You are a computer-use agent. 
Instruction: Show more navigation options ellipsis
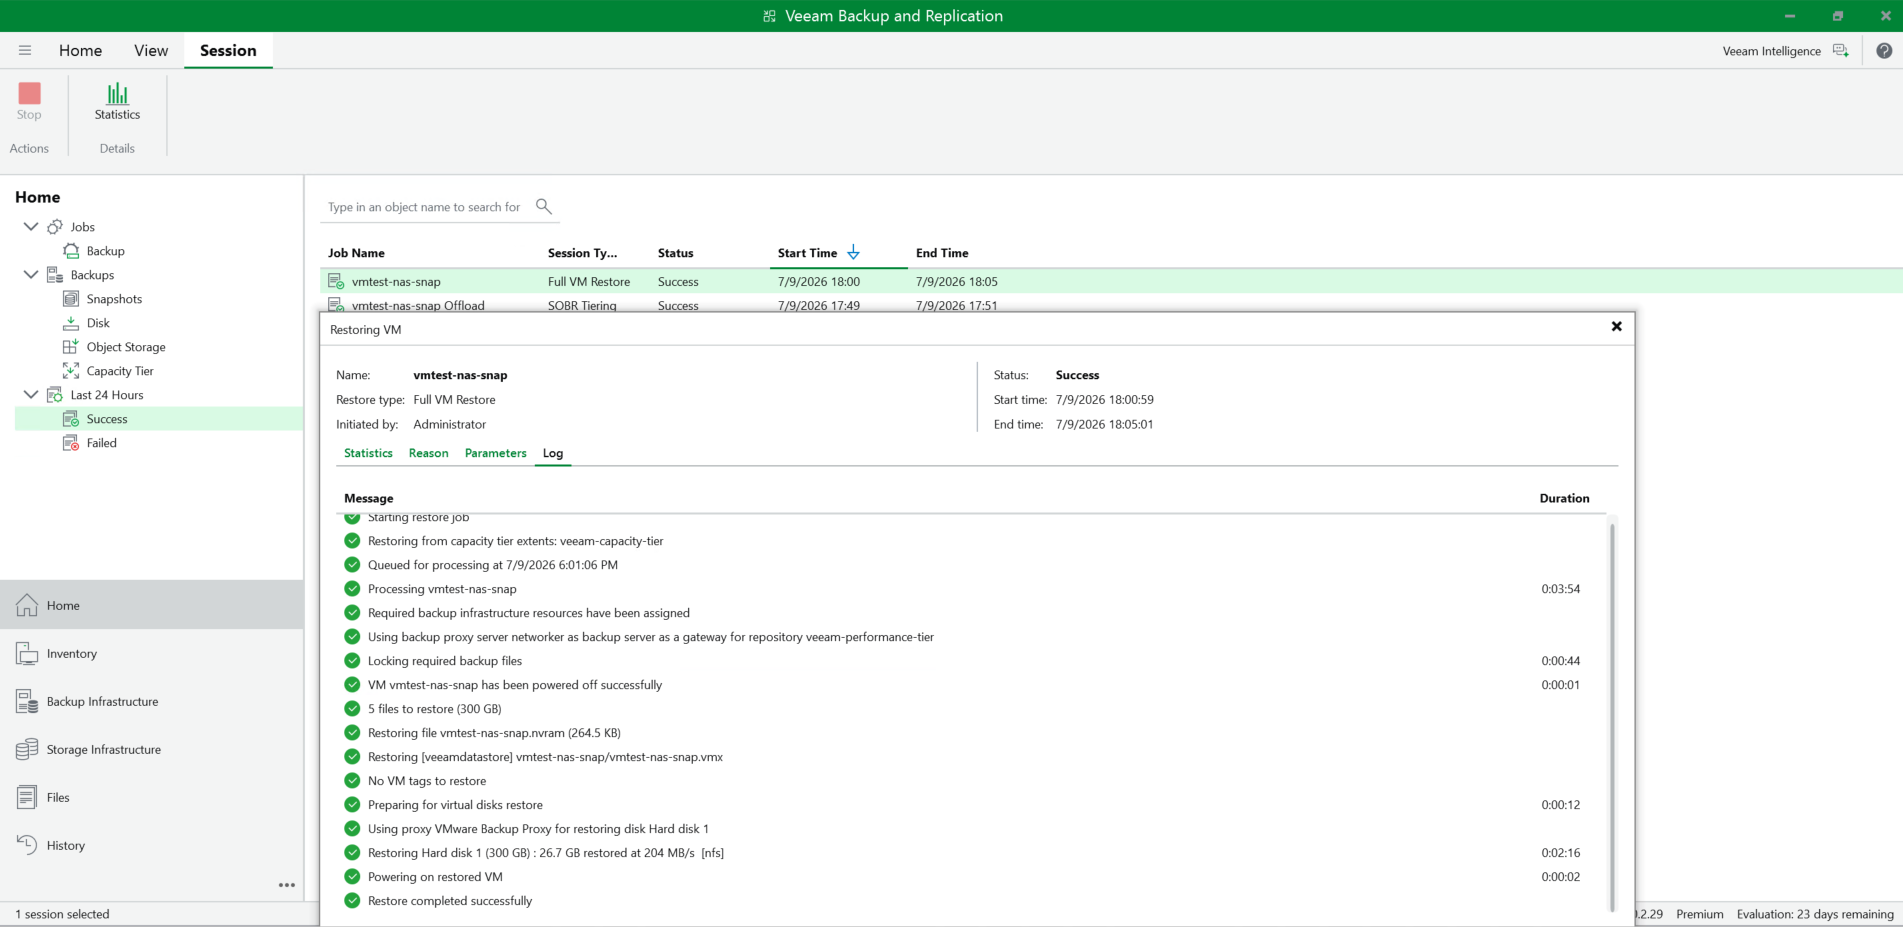coord(287,885)
